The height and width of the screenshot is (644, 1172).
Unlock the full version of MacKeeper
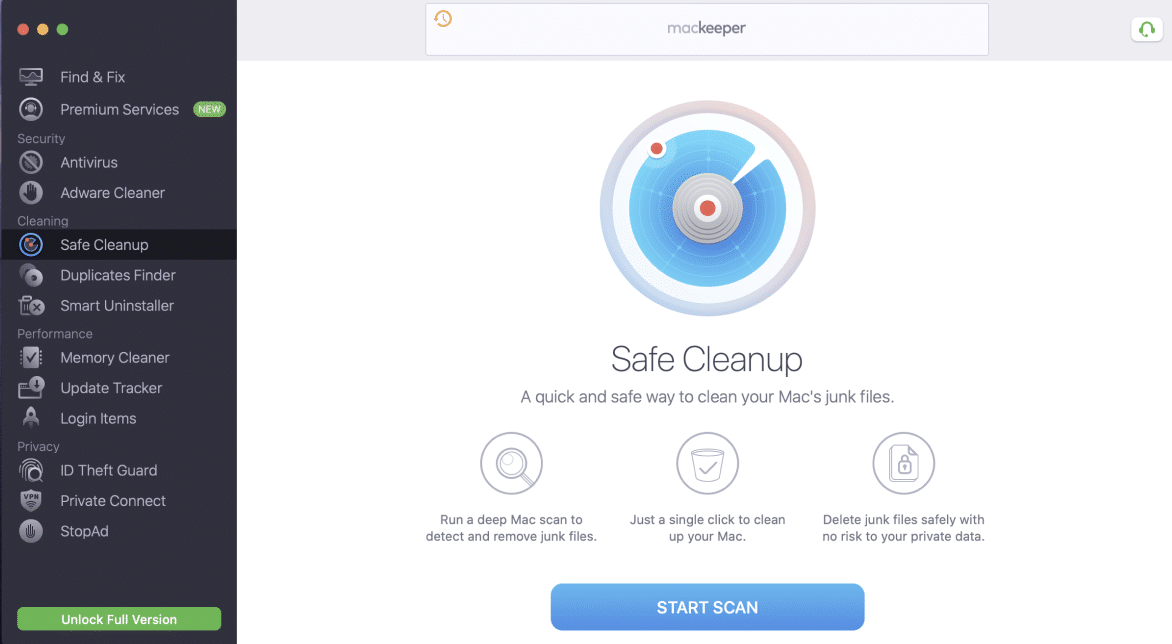click(x=118, y=618)
